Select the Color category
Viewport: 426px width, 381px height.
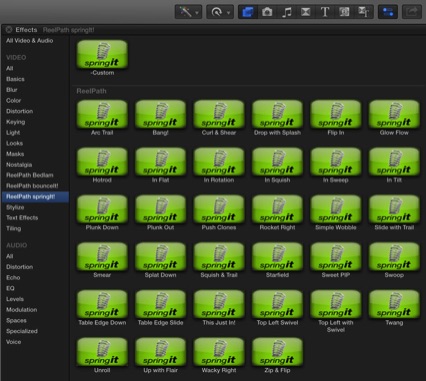(x=13, y=100)
